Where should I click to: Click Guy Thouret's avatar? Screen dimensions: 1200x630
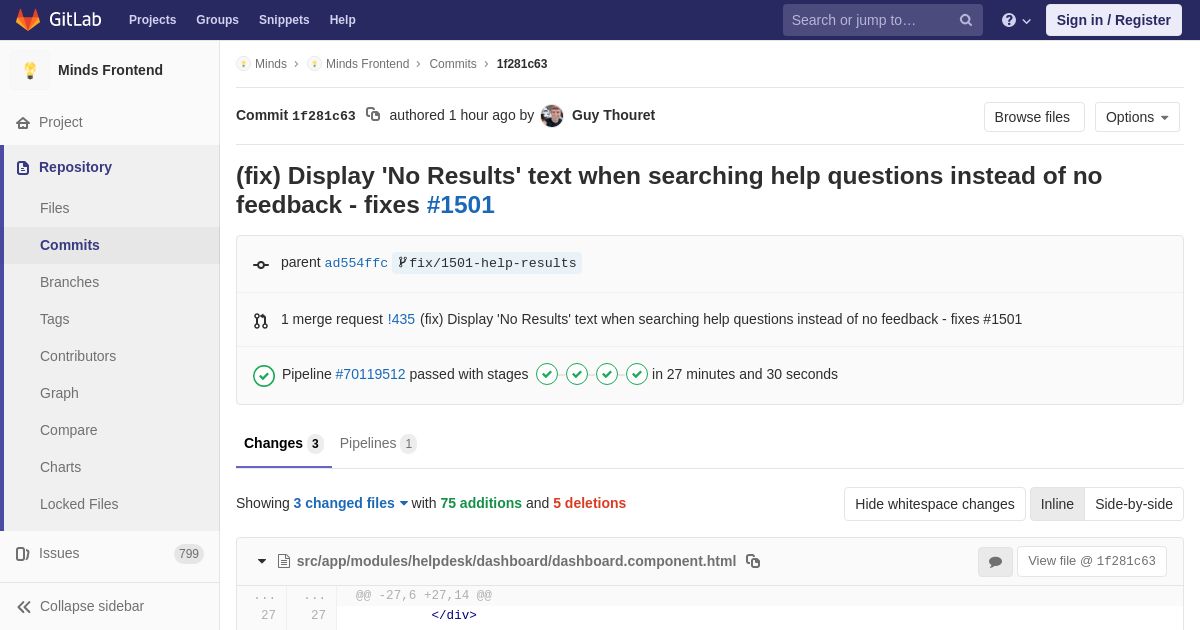[552, 116]
